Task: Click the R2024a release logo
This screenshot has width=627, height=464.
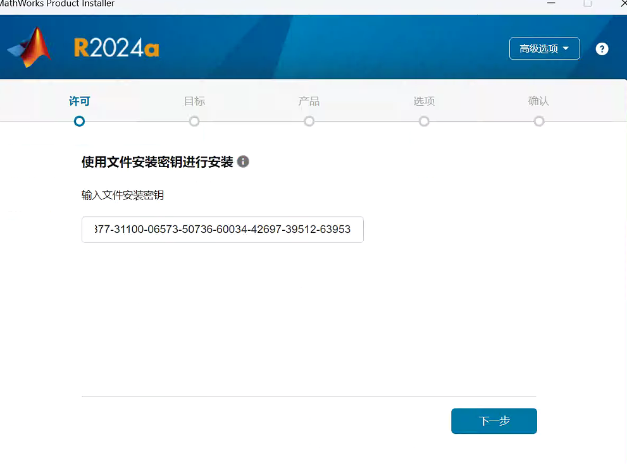Action: click(117, 48)
